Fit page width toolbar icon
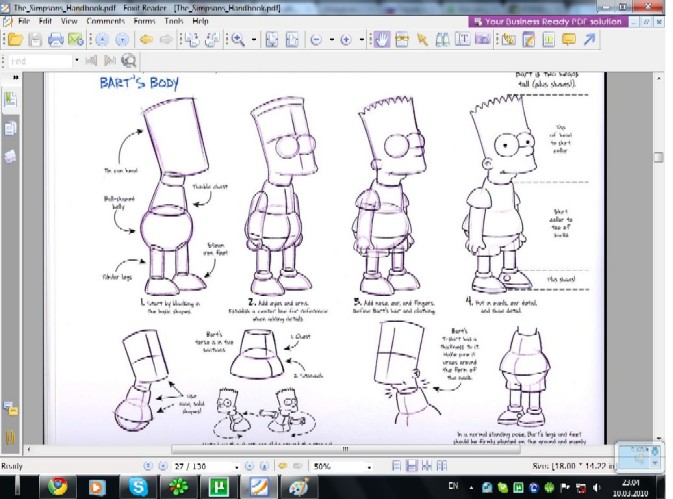The width and height of the screenshot is (673, 499). pos(292,40)
